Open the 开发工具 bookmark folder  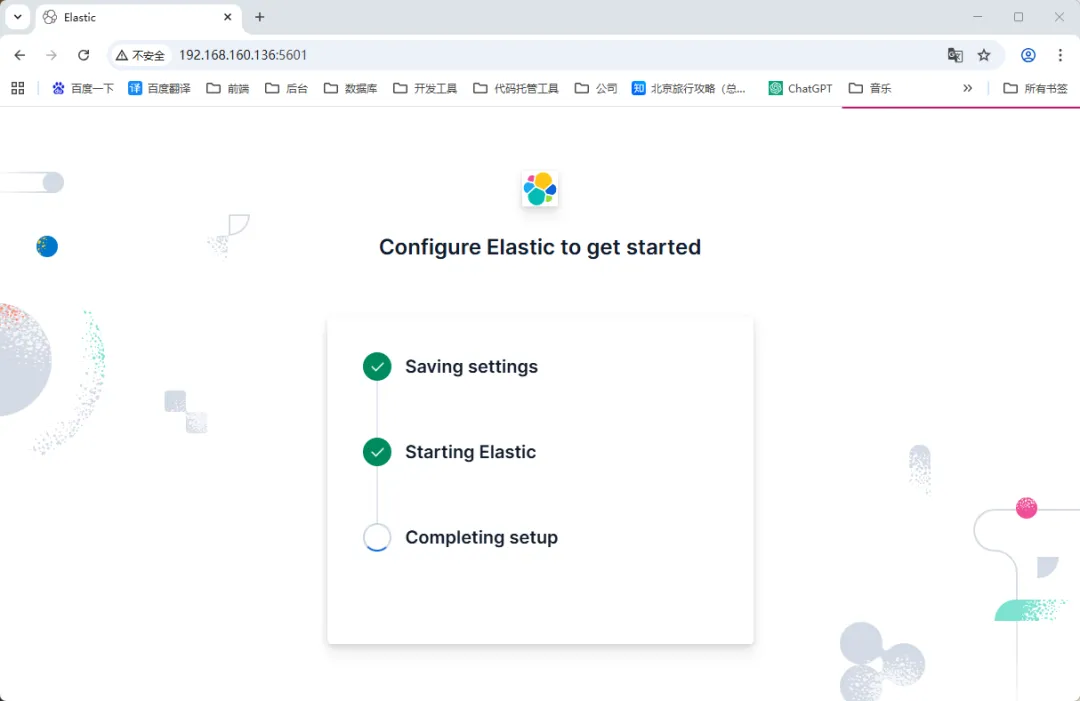pyautogui.click(x=425, y=88)
